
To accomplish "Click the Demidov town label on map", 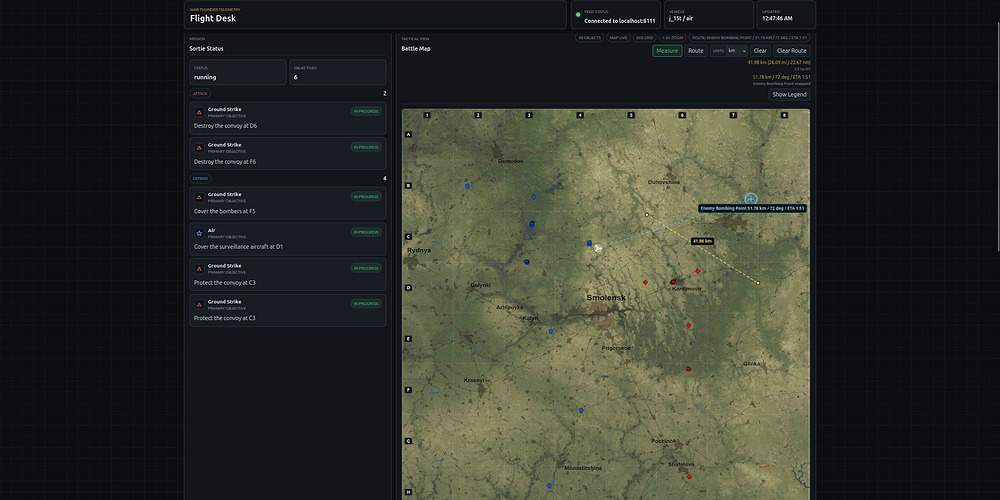I will coord(510,161).
